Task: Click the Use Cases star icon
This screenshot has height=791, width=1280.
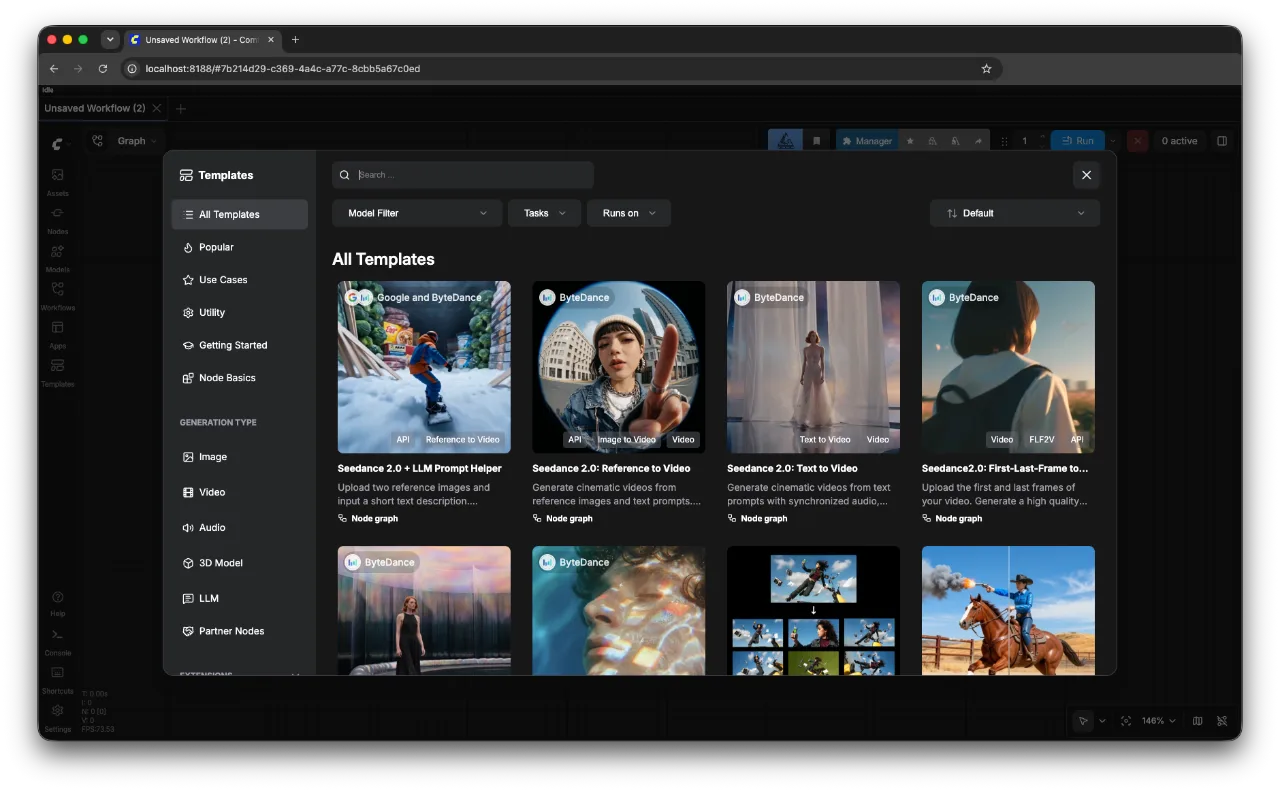Action: [188, 280]
